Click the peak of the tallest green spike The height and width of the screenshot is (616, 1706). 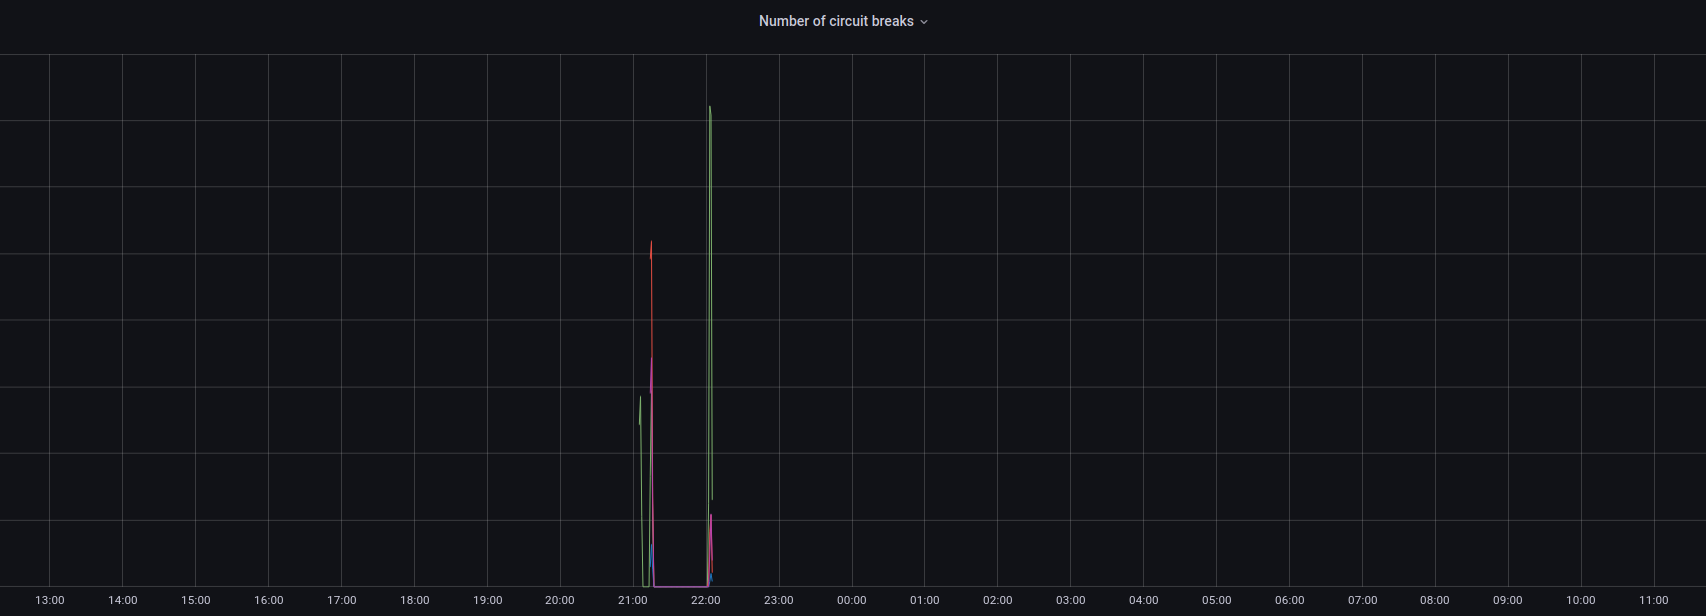click(710, 107)
